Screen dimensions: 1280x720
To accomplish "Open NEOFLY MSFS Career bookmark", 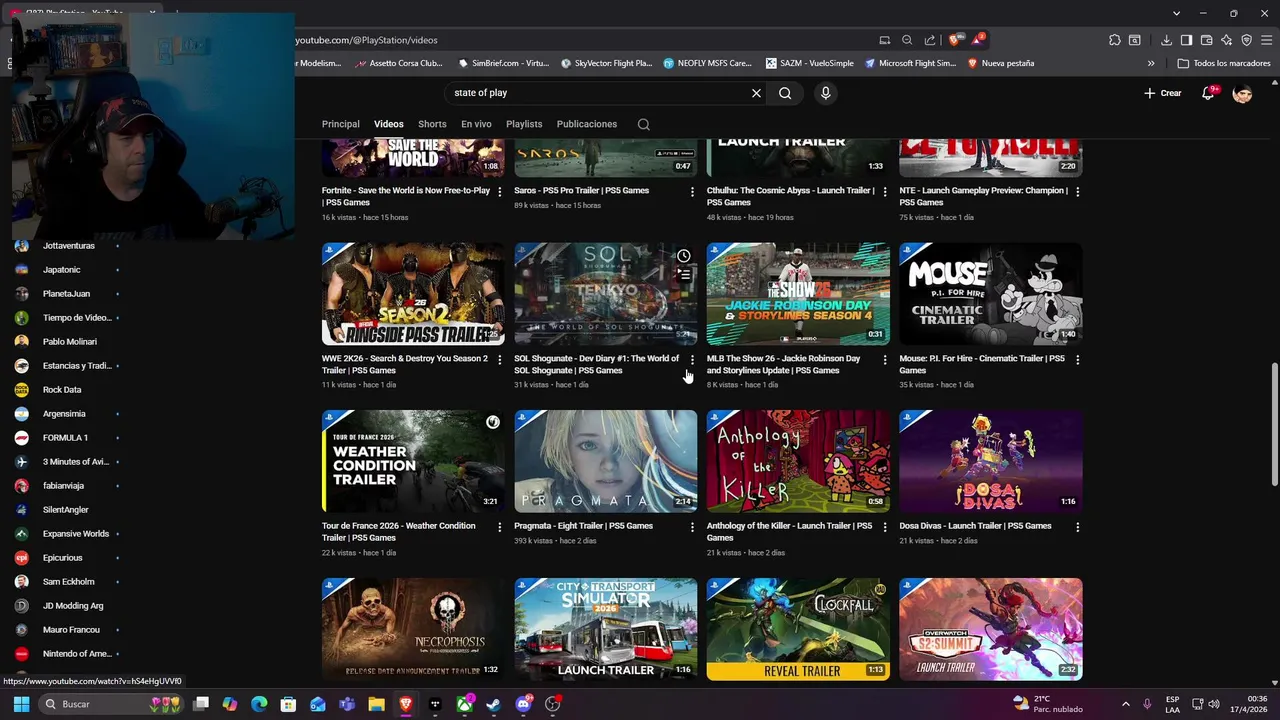I will [x=708, y=63].
